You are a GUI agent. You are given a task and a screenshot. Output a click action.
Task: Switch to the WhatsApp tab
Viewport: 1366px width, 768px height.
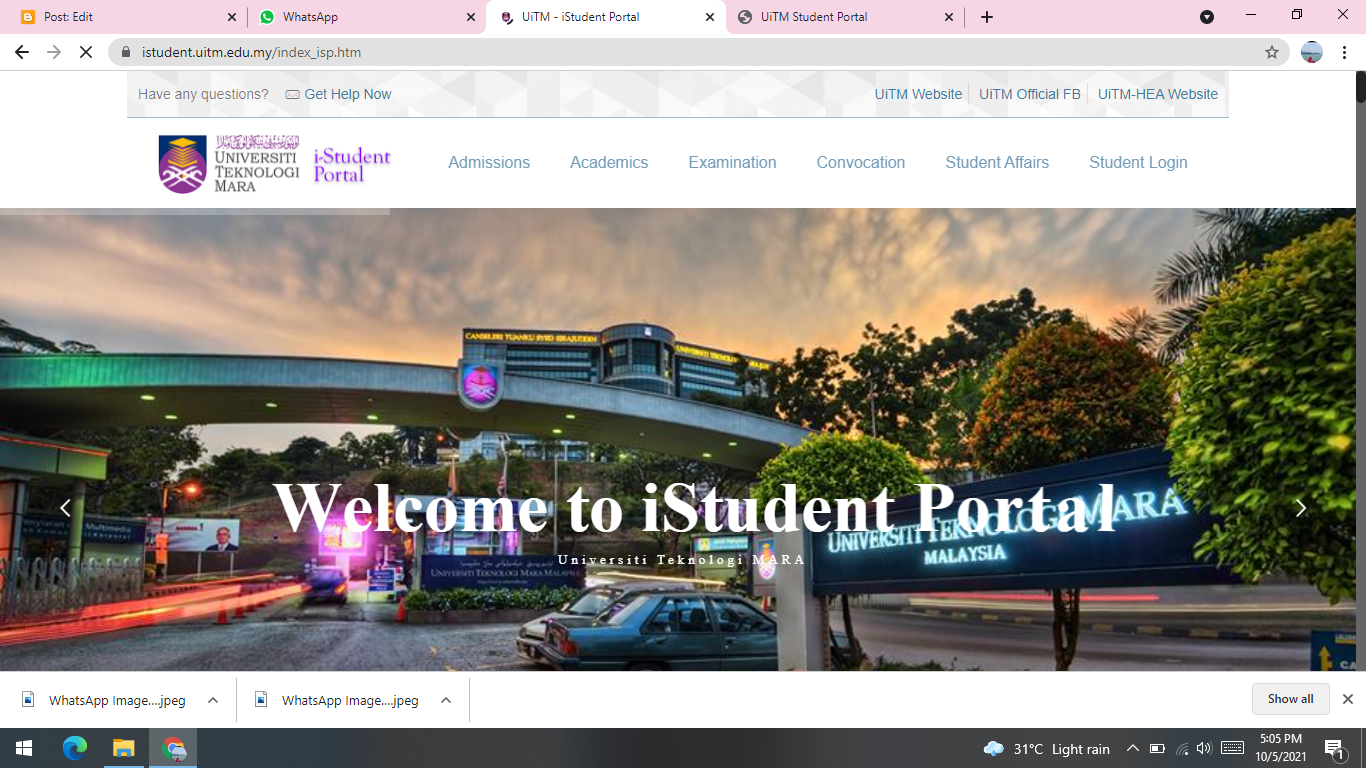[366, 17]
